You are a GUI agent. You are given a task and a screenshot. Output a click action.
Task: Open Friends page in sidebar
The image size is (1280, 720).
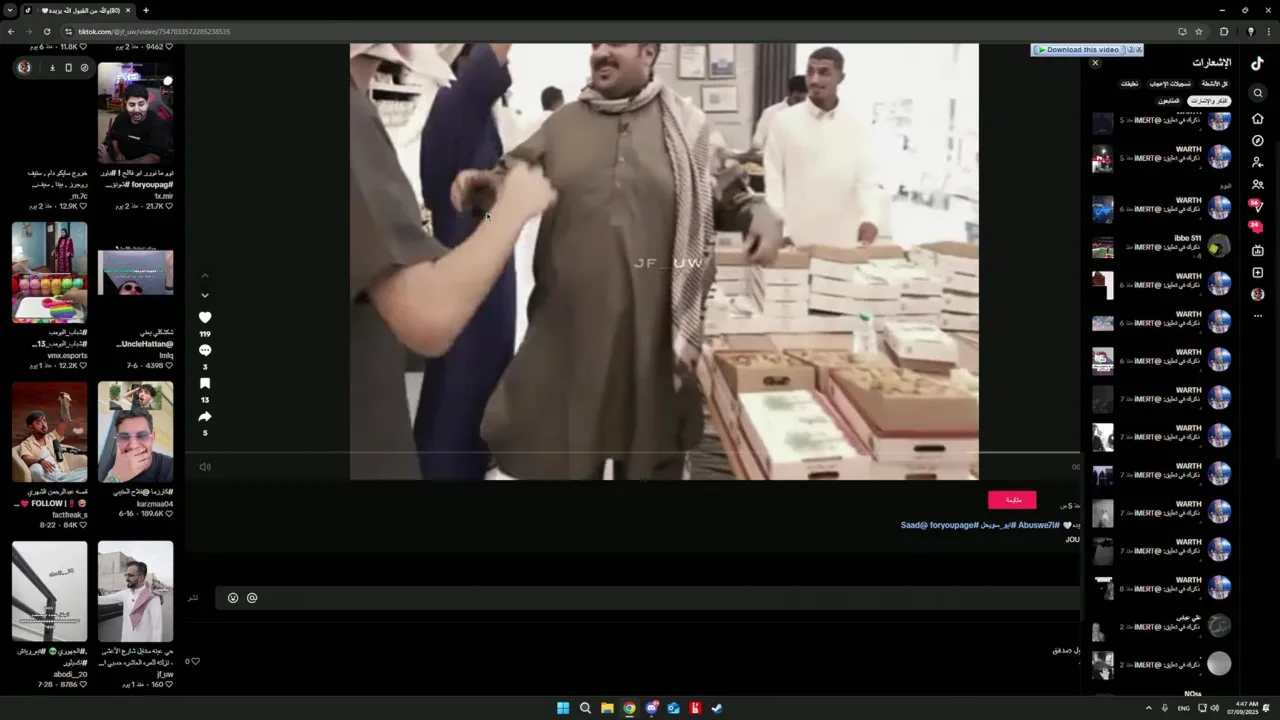(1258, 185)
